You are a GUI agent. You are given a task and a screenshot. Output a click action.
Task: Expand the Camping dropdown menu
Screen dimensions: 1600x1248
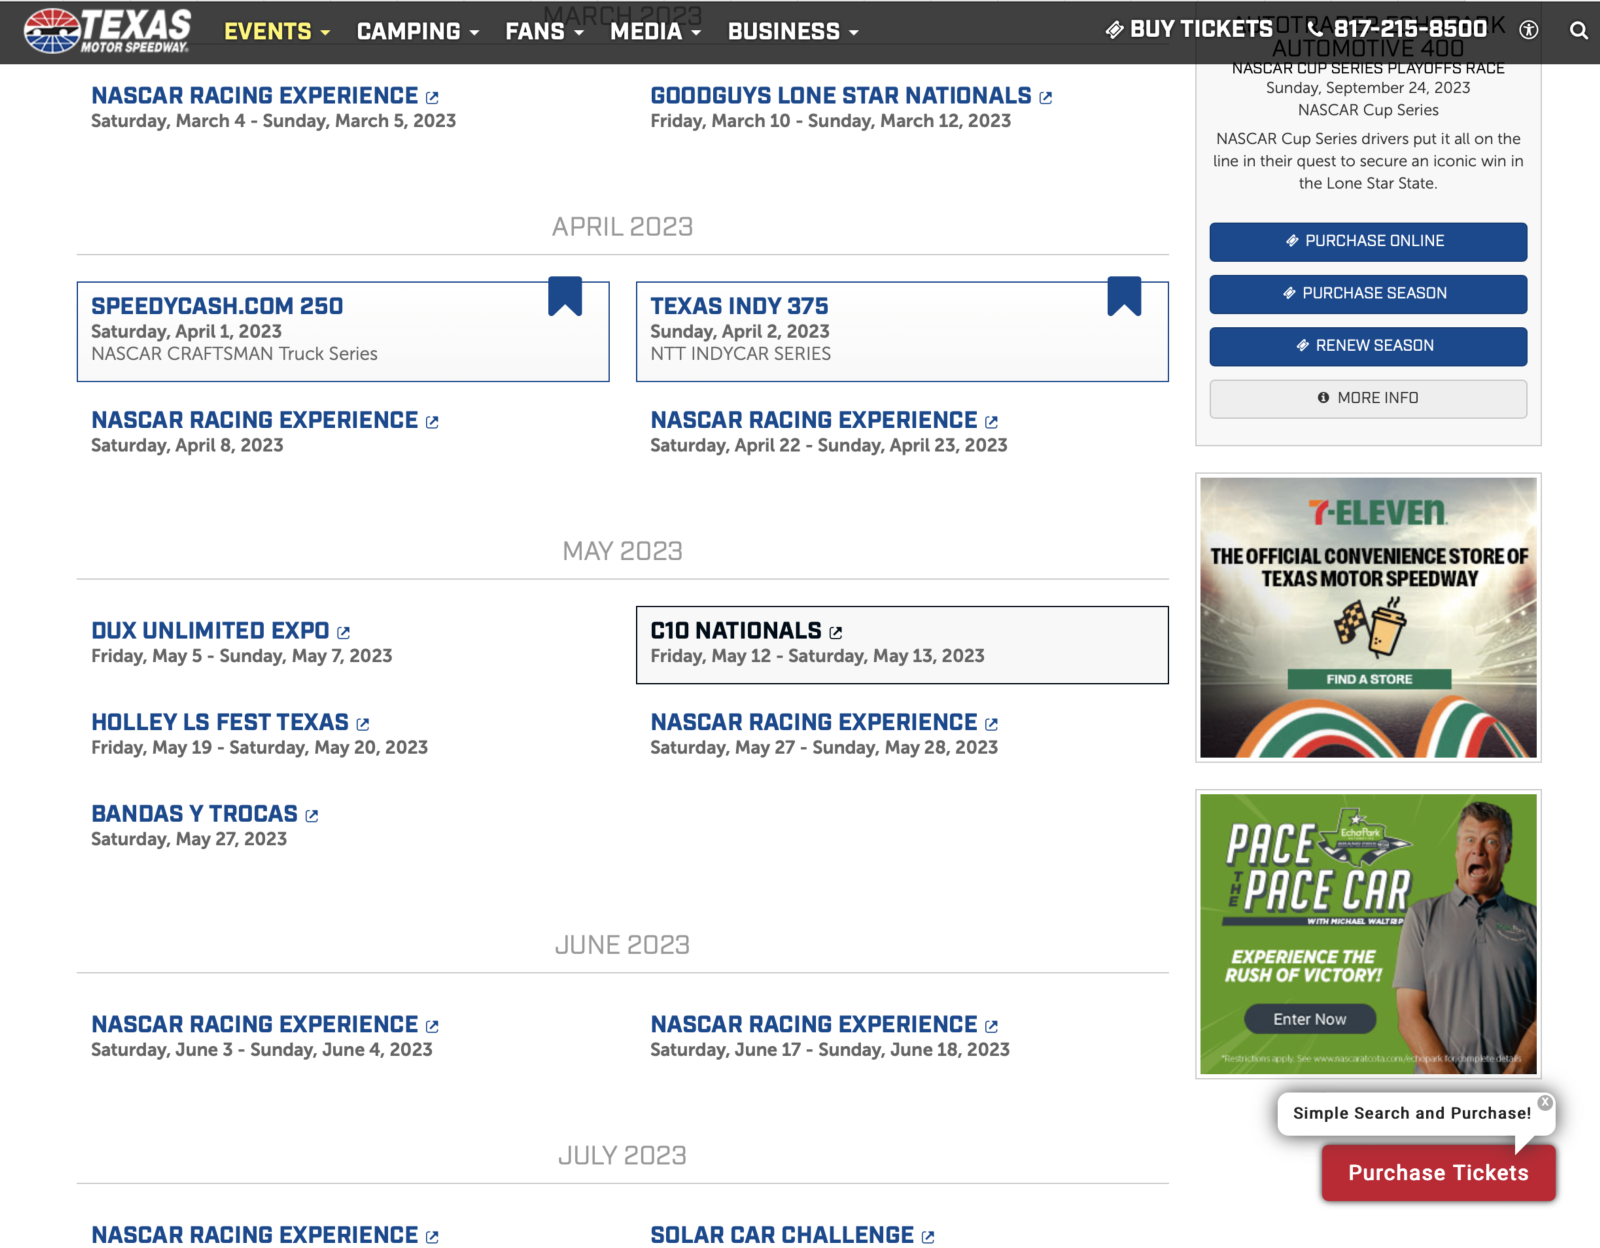(x=418, y=31)
